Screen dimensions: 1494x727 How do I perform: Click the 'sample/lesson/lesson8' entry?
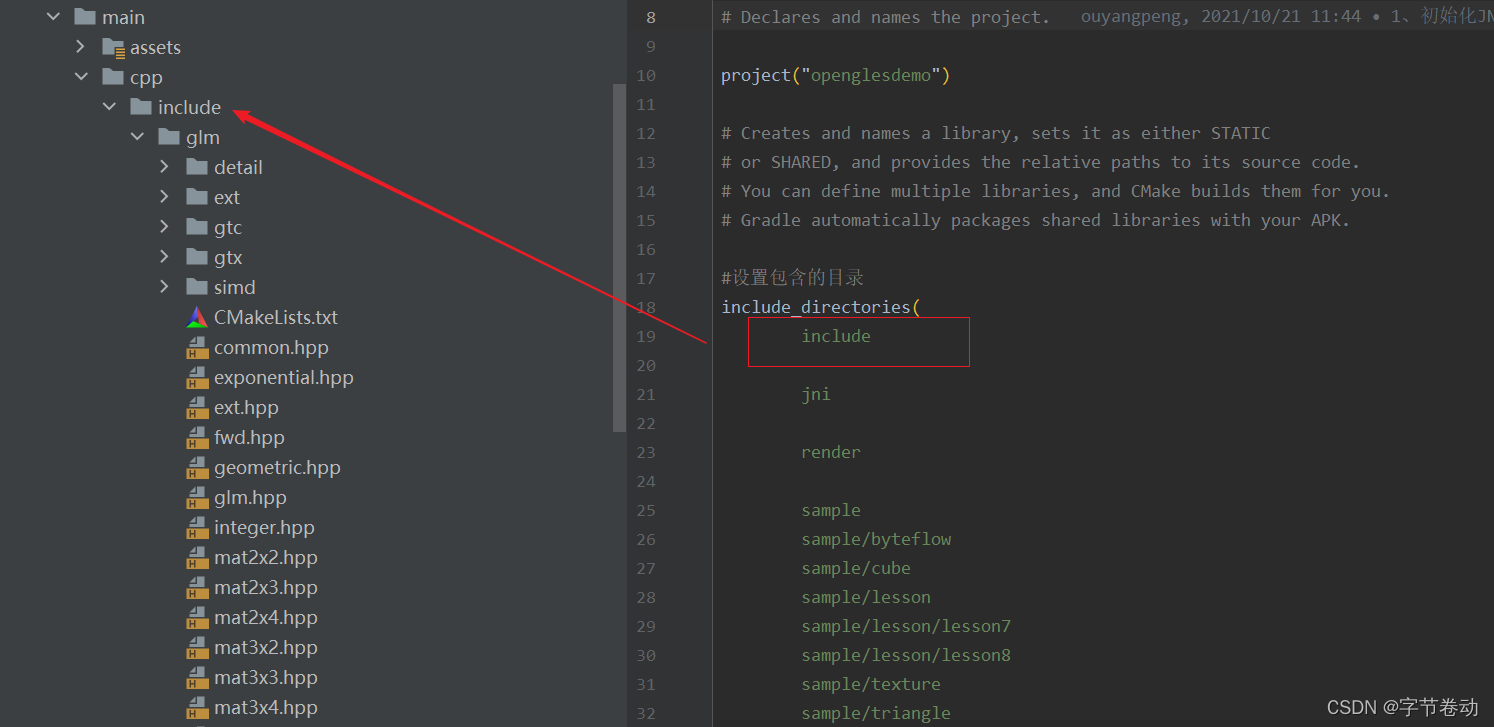point(906,655)
